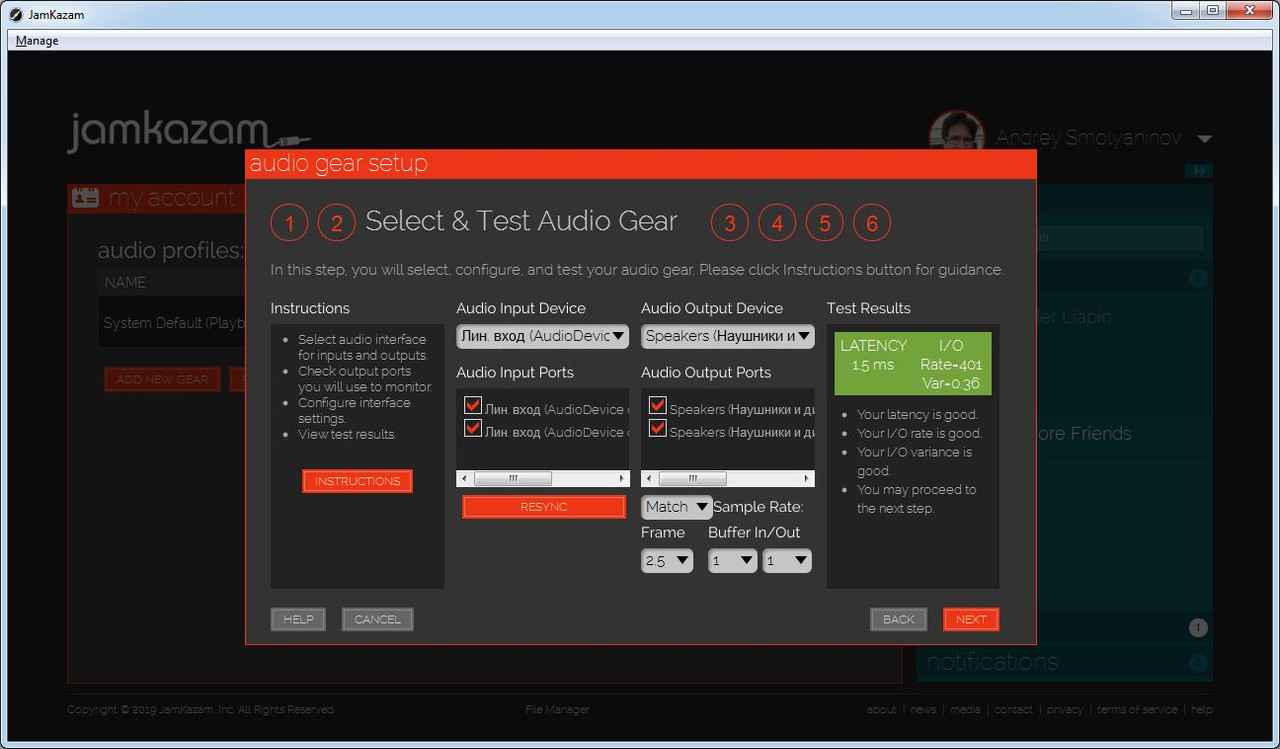The width and height of the screenshot is (1280, 749).
Task: Open the terms of service link
Action: coord(1137,709)
